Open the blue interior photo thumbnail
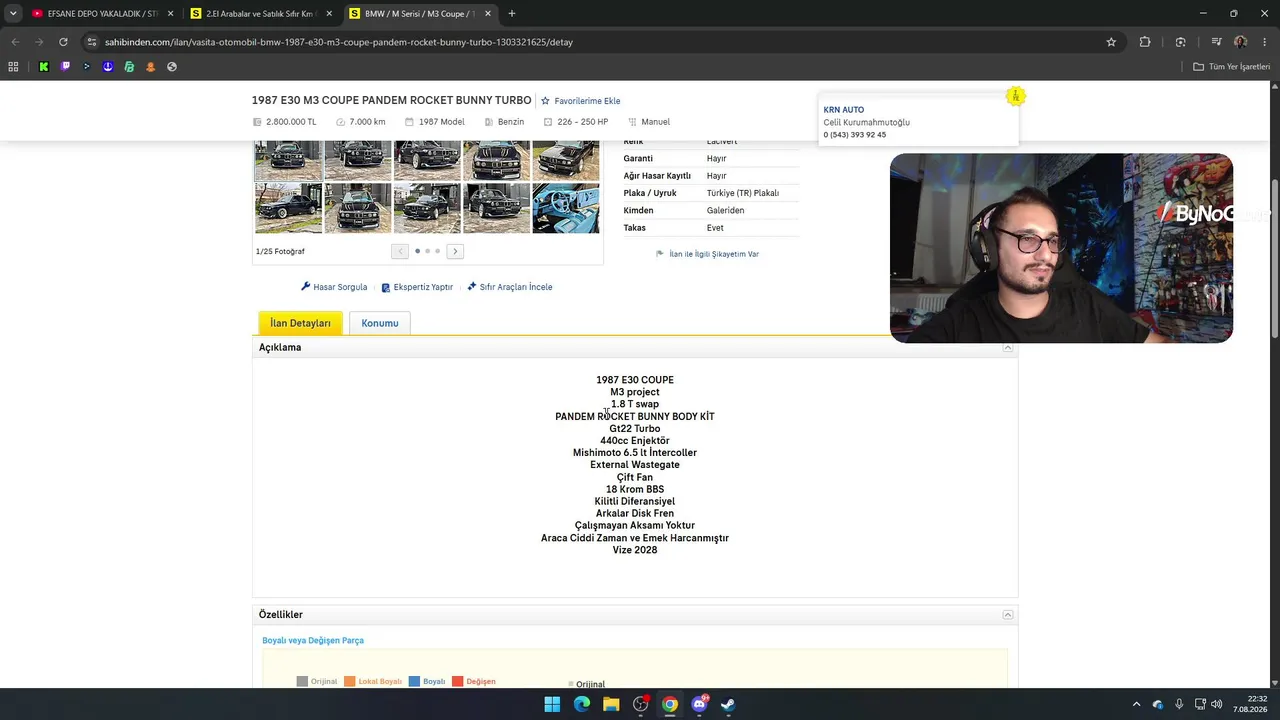The height and width of the screenshot is (720, 1280). pyautogui.click(x=566, y=208)
